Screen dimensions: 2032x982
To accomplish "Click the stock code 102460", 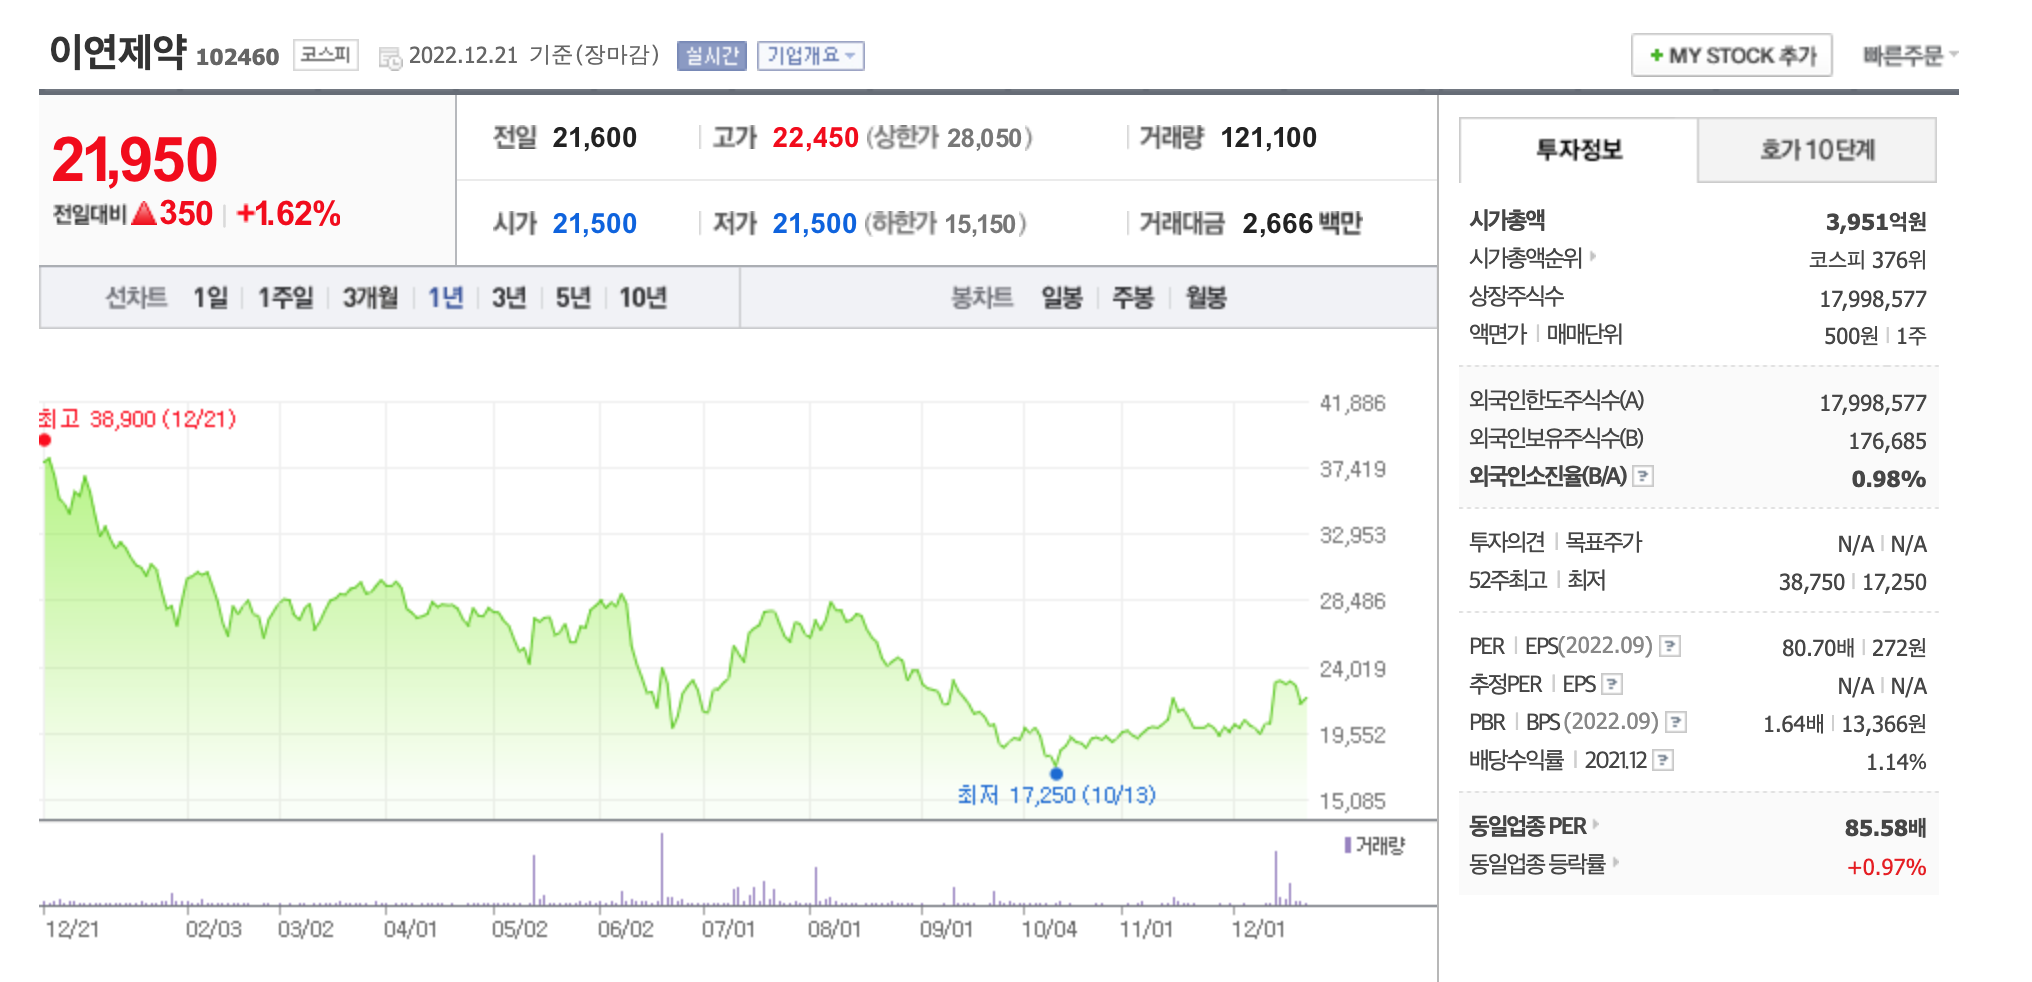I will click(x=237, y=57).
